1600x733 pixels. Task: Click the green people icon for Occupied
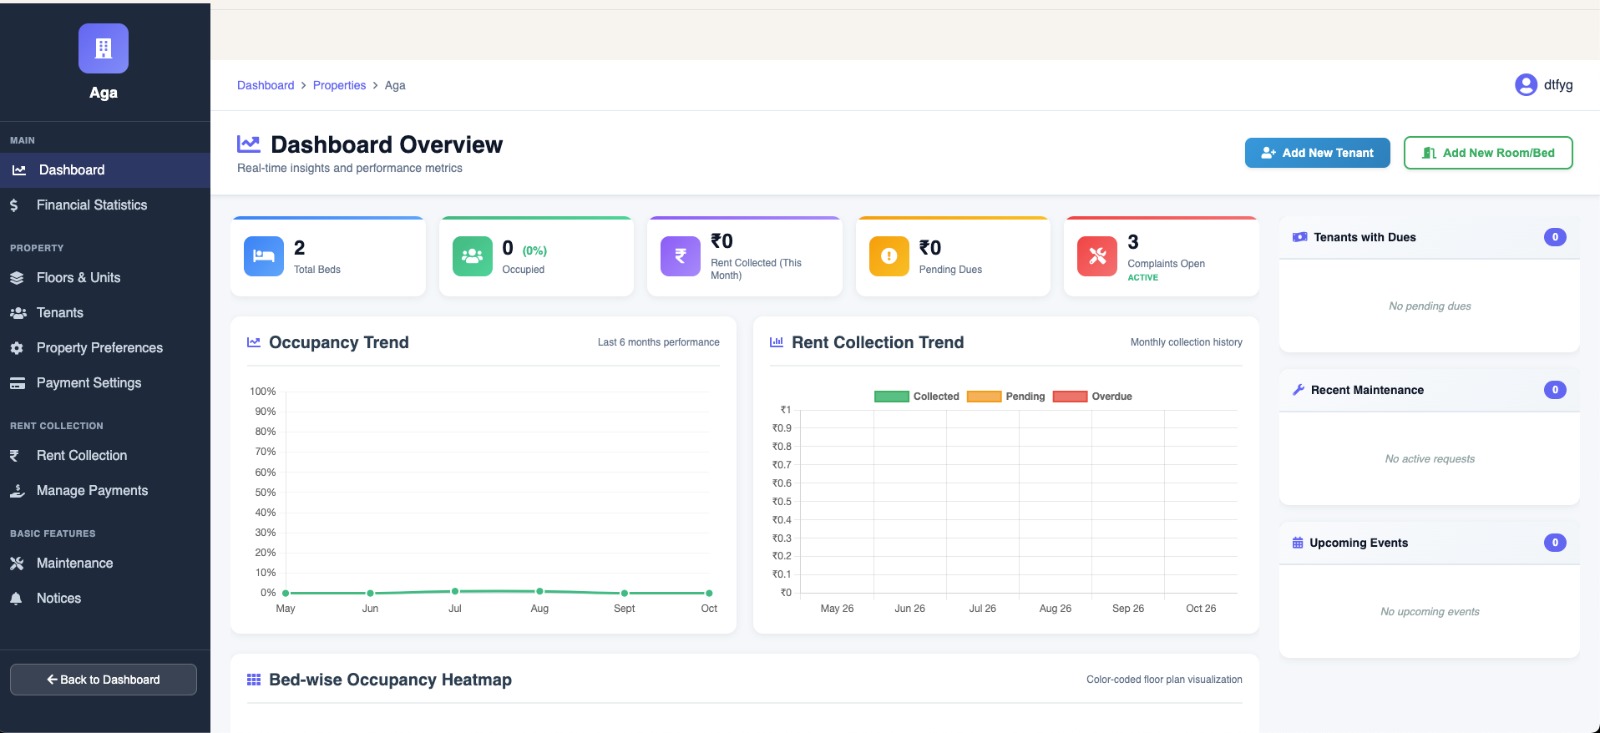click(x=472, y=256)
